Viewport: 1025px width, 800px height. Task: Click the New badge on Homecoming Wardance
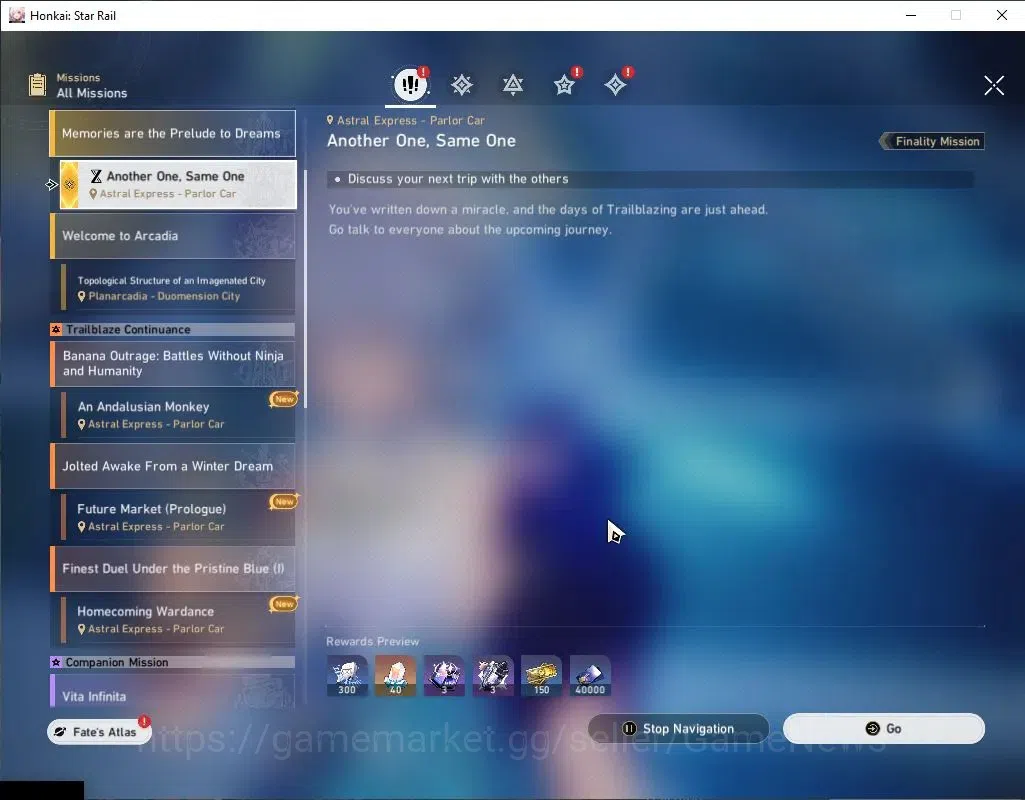pyautogui.click(x=284, y=604)
